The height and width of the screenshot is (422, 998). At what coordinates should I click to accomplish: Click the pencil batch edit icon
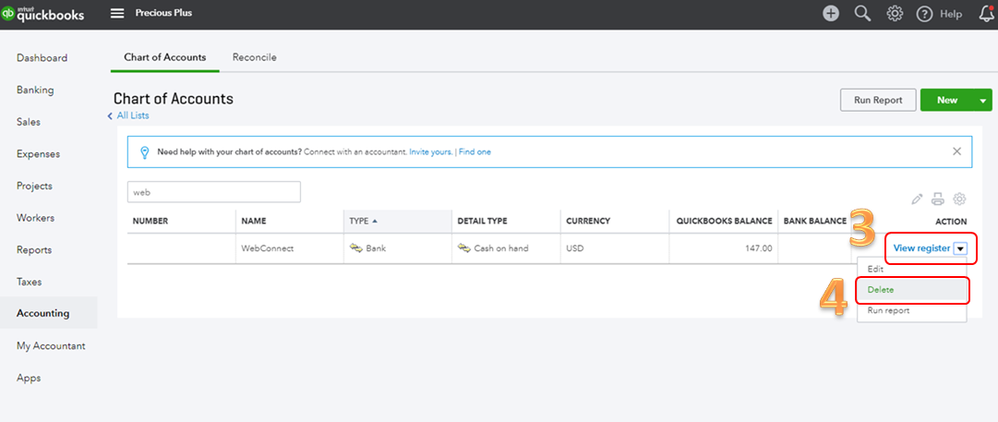tap(917, 199)
